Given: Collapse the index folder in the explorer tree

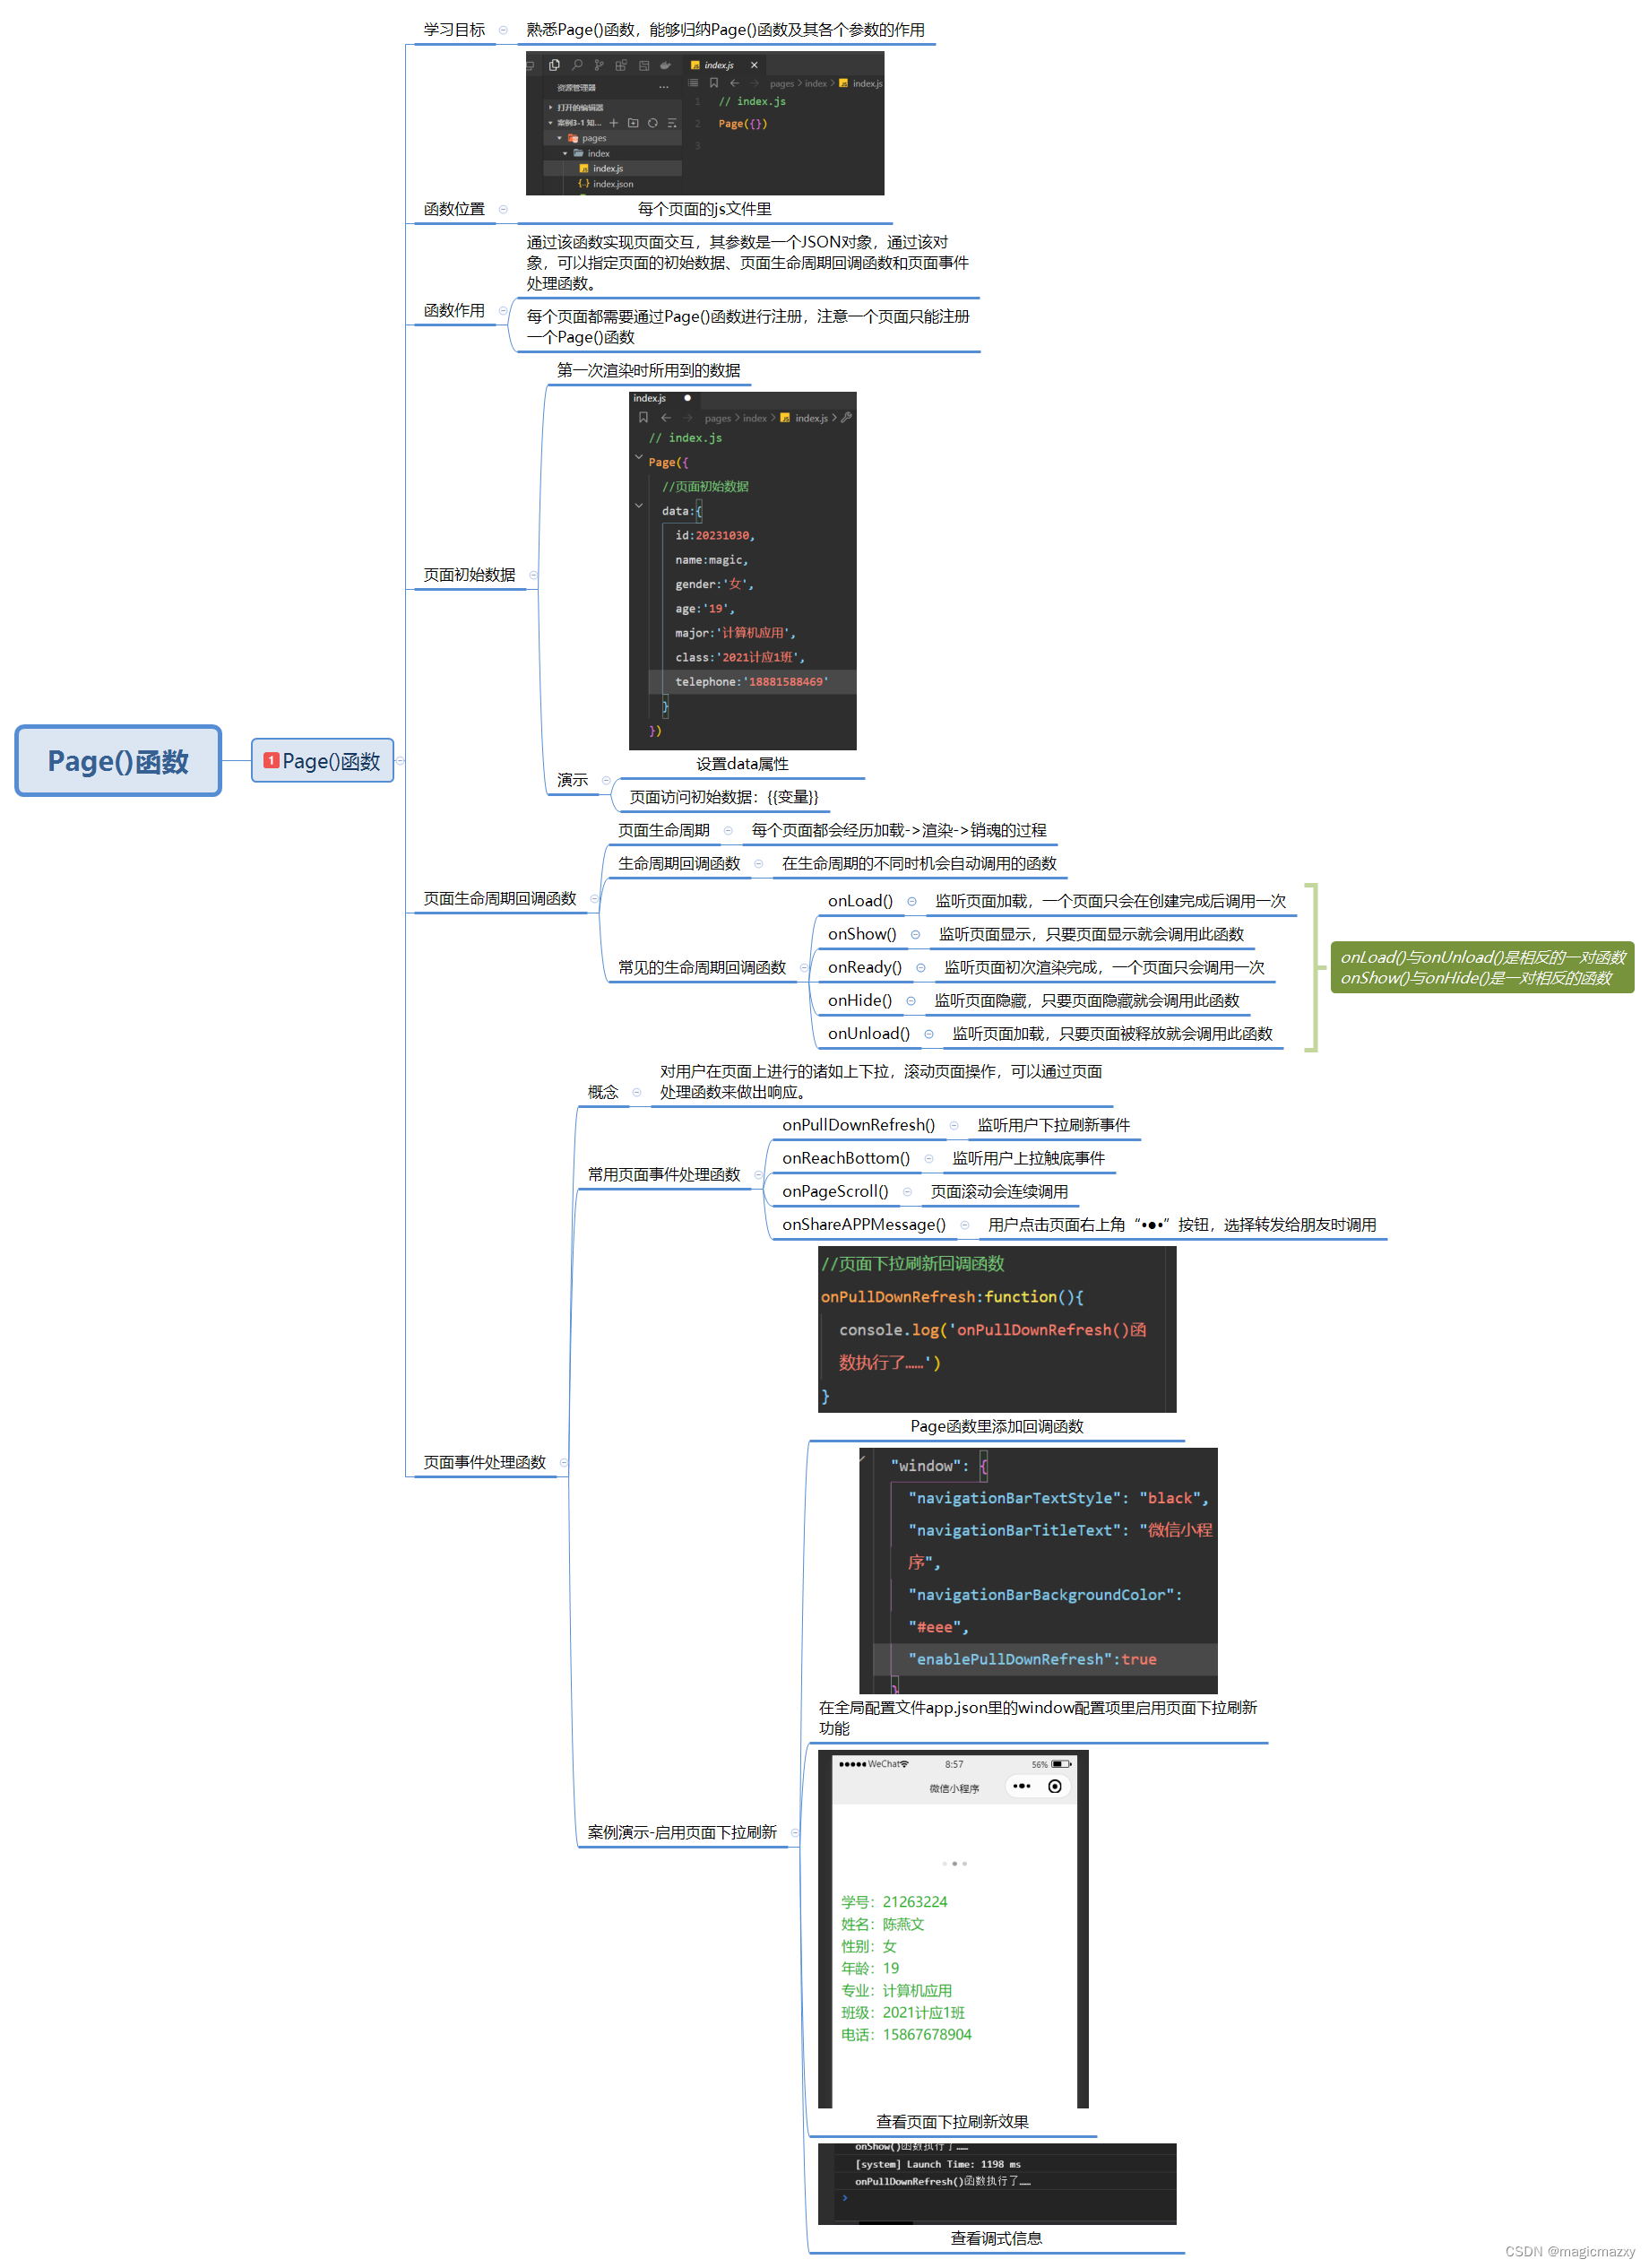Looking at the screenshot, I should coord(565,154).
